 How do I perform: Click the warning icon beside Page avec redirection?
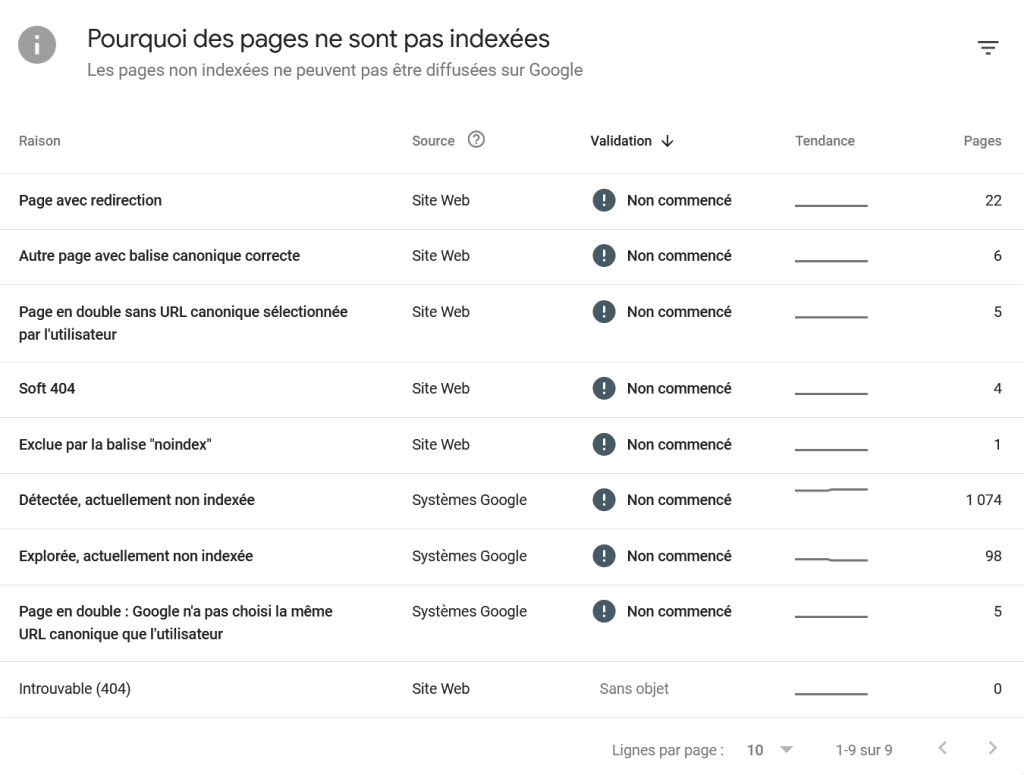(x=603, y=200)
